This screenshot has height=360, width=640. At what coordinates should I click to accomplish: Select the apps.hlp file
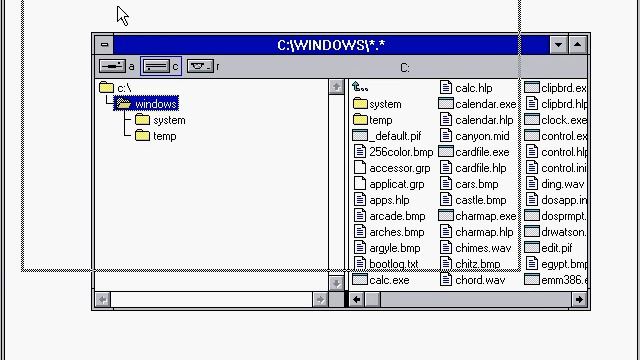[x=381, y=200]
